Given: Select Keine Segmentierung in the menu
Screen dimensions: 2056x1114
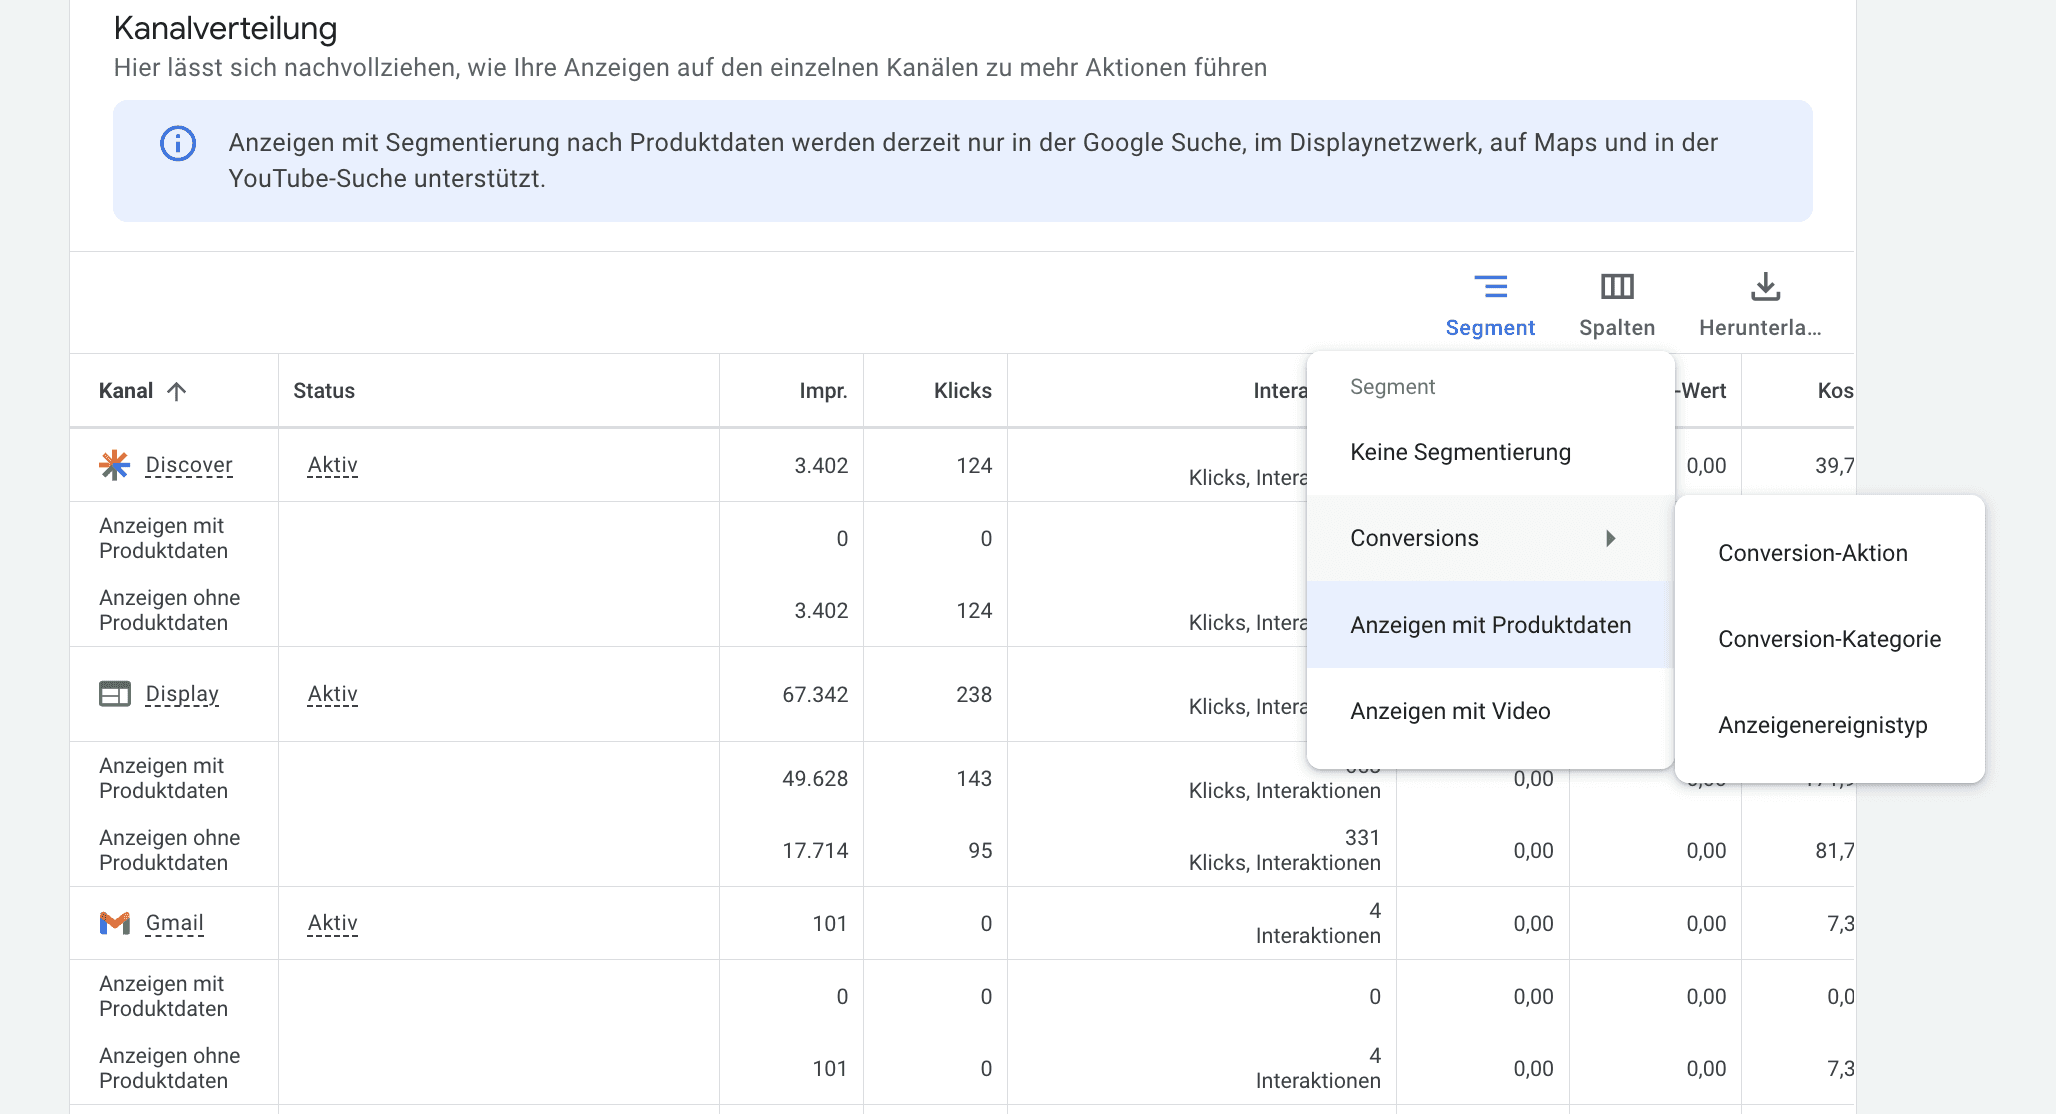Looking at the screenshot, I should tap(1460, 451).
